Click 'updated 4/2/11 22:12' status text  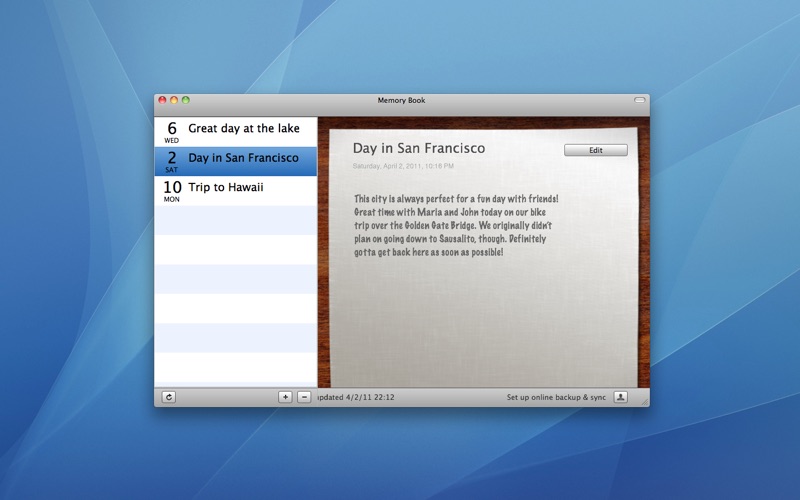click(356, 397)
